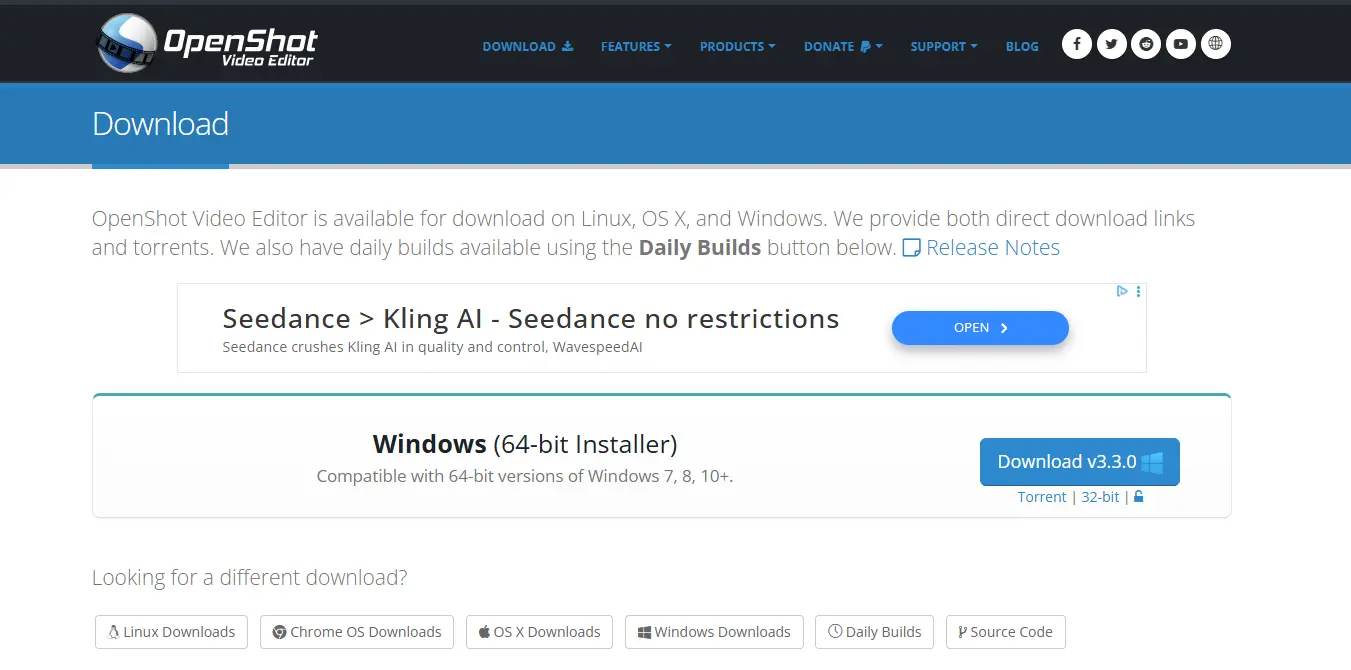The width and height of the screenshot is (1351, 670).
Task: Open the Daily Builds downloads
Action: (x=874, y=631)
